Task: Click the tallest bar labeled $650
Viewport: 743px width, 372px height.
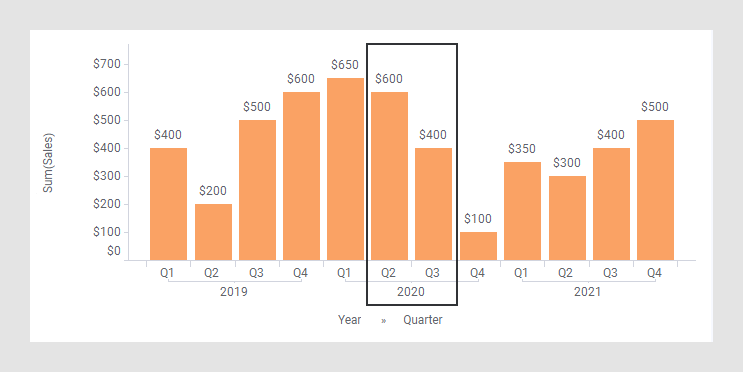Action: pyautogui.click(x=345, y=169)
